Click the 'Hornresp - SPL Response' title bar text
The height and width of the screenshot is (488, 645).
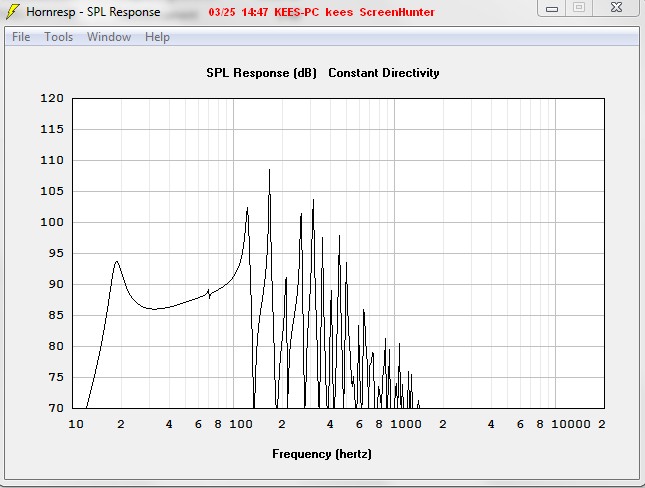coord(93,12)
